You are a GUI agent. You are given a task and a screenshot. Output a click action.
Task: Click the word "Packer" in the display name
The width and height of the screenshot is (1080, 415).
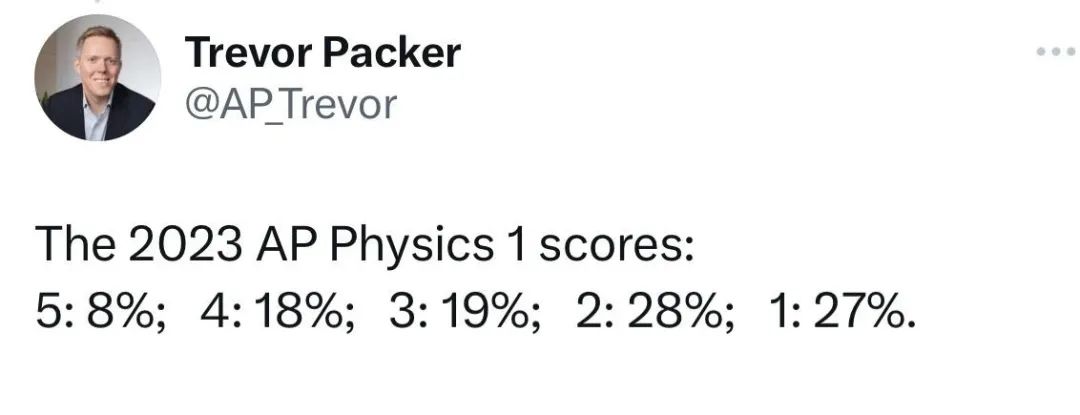pyautogui.click(x=393, y=52)
